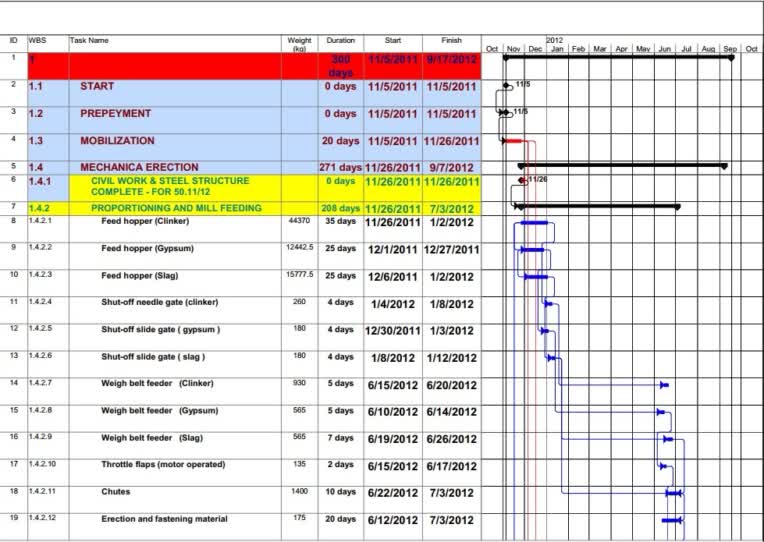Select the Feed hopper (Gypsum) Gantt bar

pos(533,250)
